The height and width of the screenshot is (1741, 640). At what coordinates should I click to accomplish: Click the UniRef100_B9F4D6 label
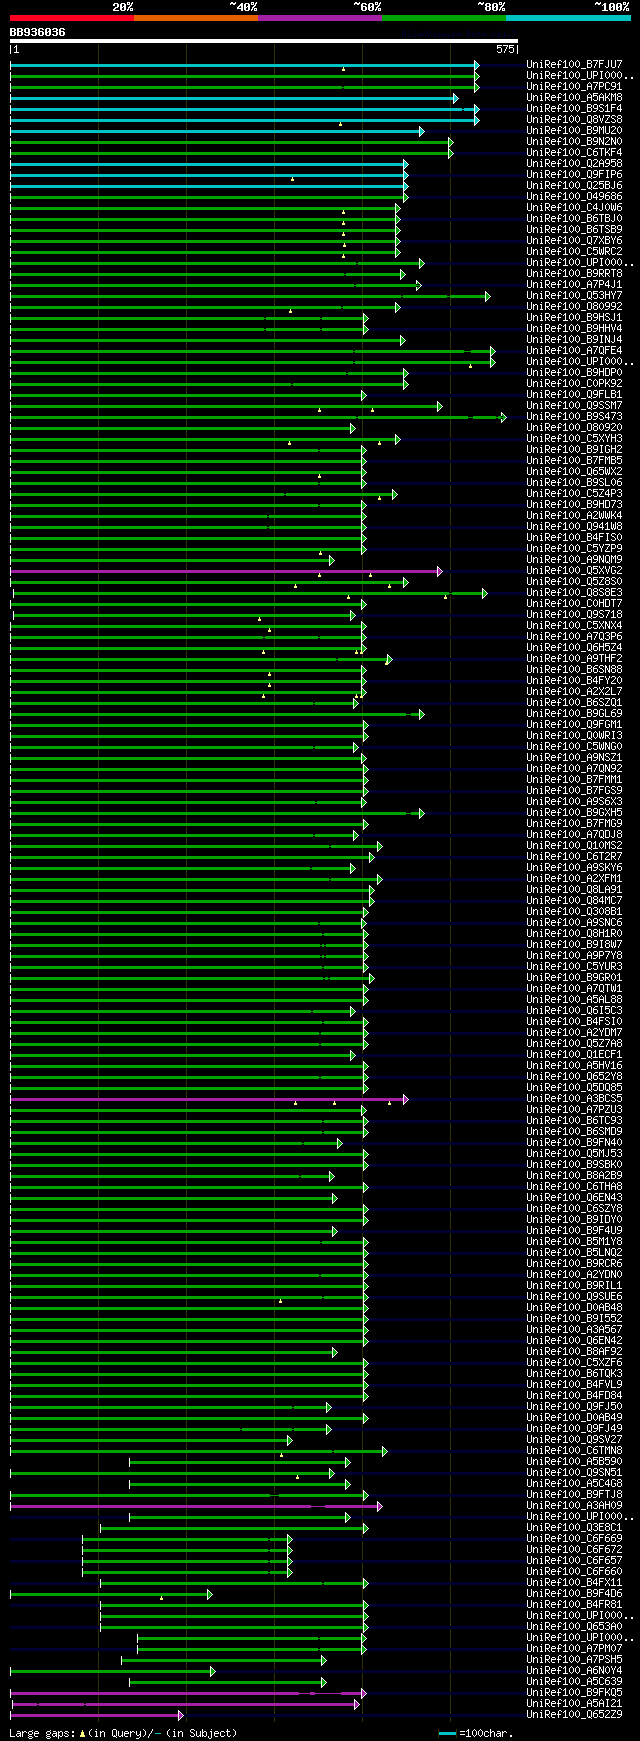click(574, 1594)
